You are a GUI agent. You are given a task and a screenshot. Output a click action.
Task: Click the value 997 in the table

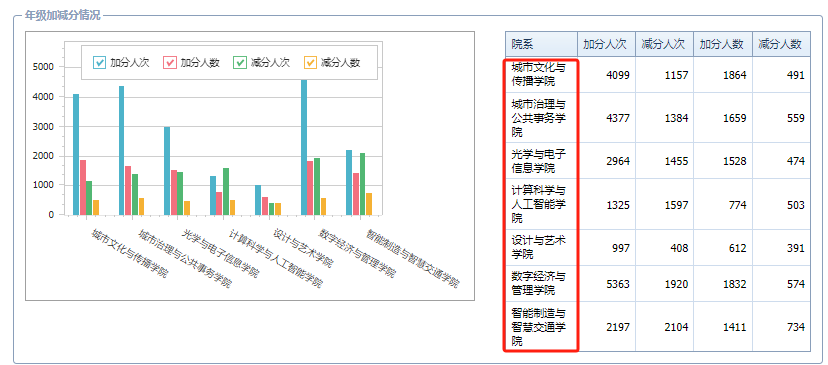tap(621, 248)
